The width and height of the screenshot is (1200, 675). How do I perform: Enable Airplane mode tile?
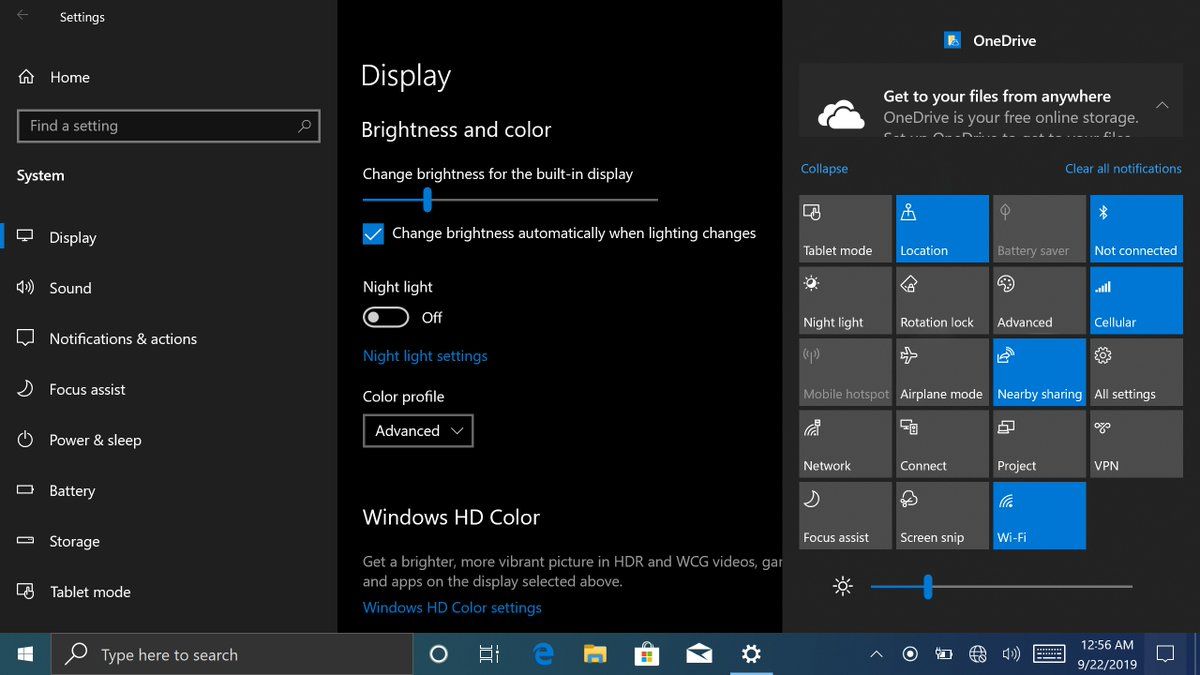tap(942, 373)
